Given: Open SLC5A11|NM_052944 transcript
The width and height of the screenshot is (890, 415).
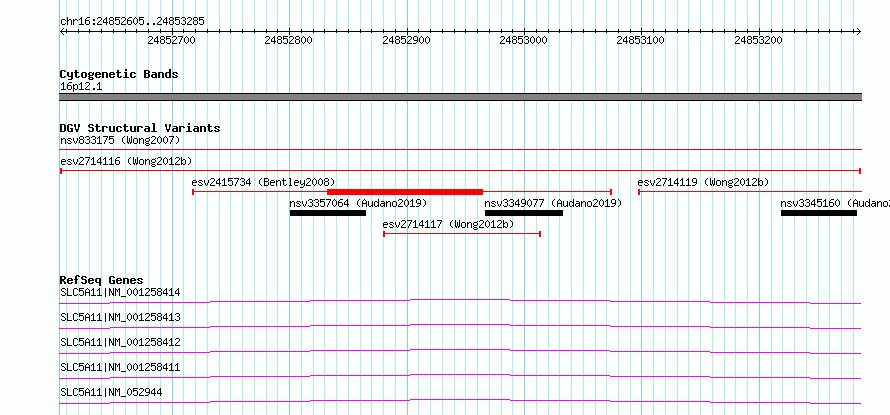Looking at the screenshot, I should [111, 392].
